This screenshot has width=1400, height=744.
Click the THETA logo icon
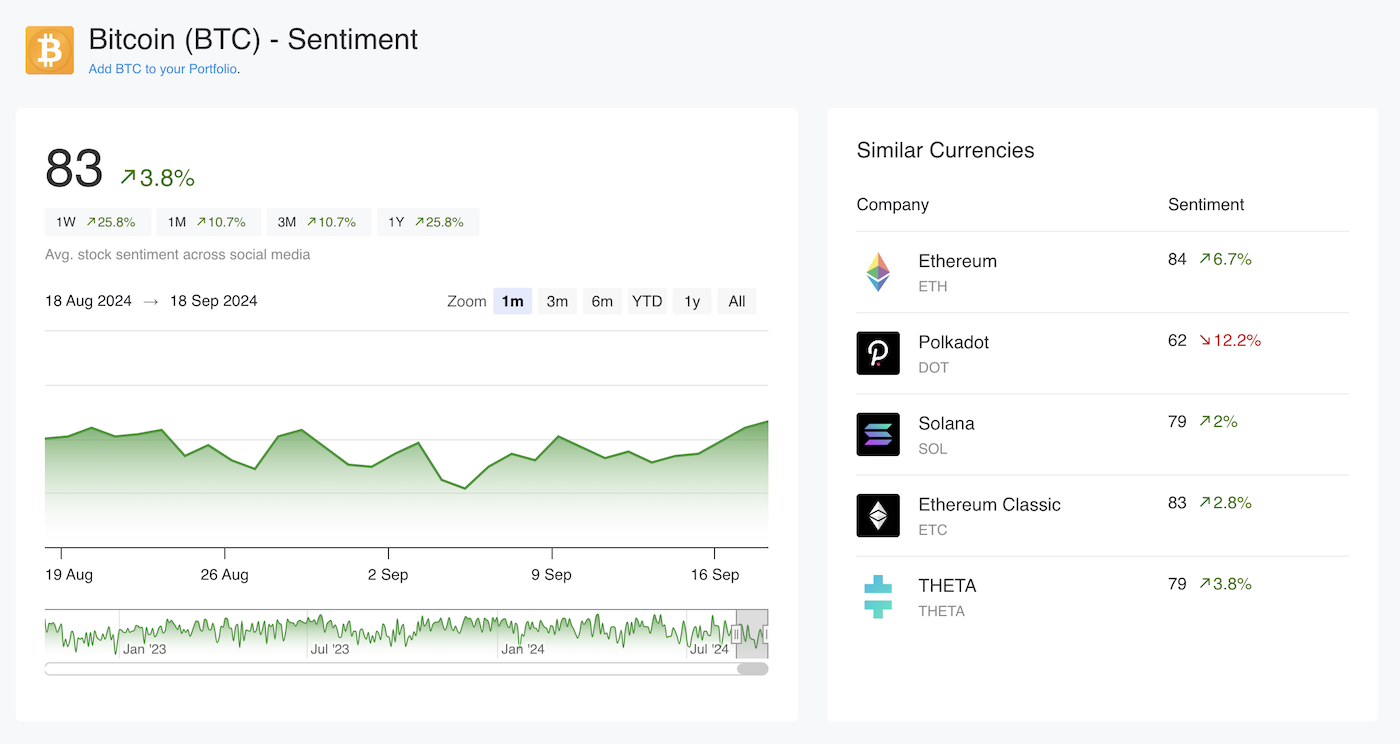click(x=878, y=596)
